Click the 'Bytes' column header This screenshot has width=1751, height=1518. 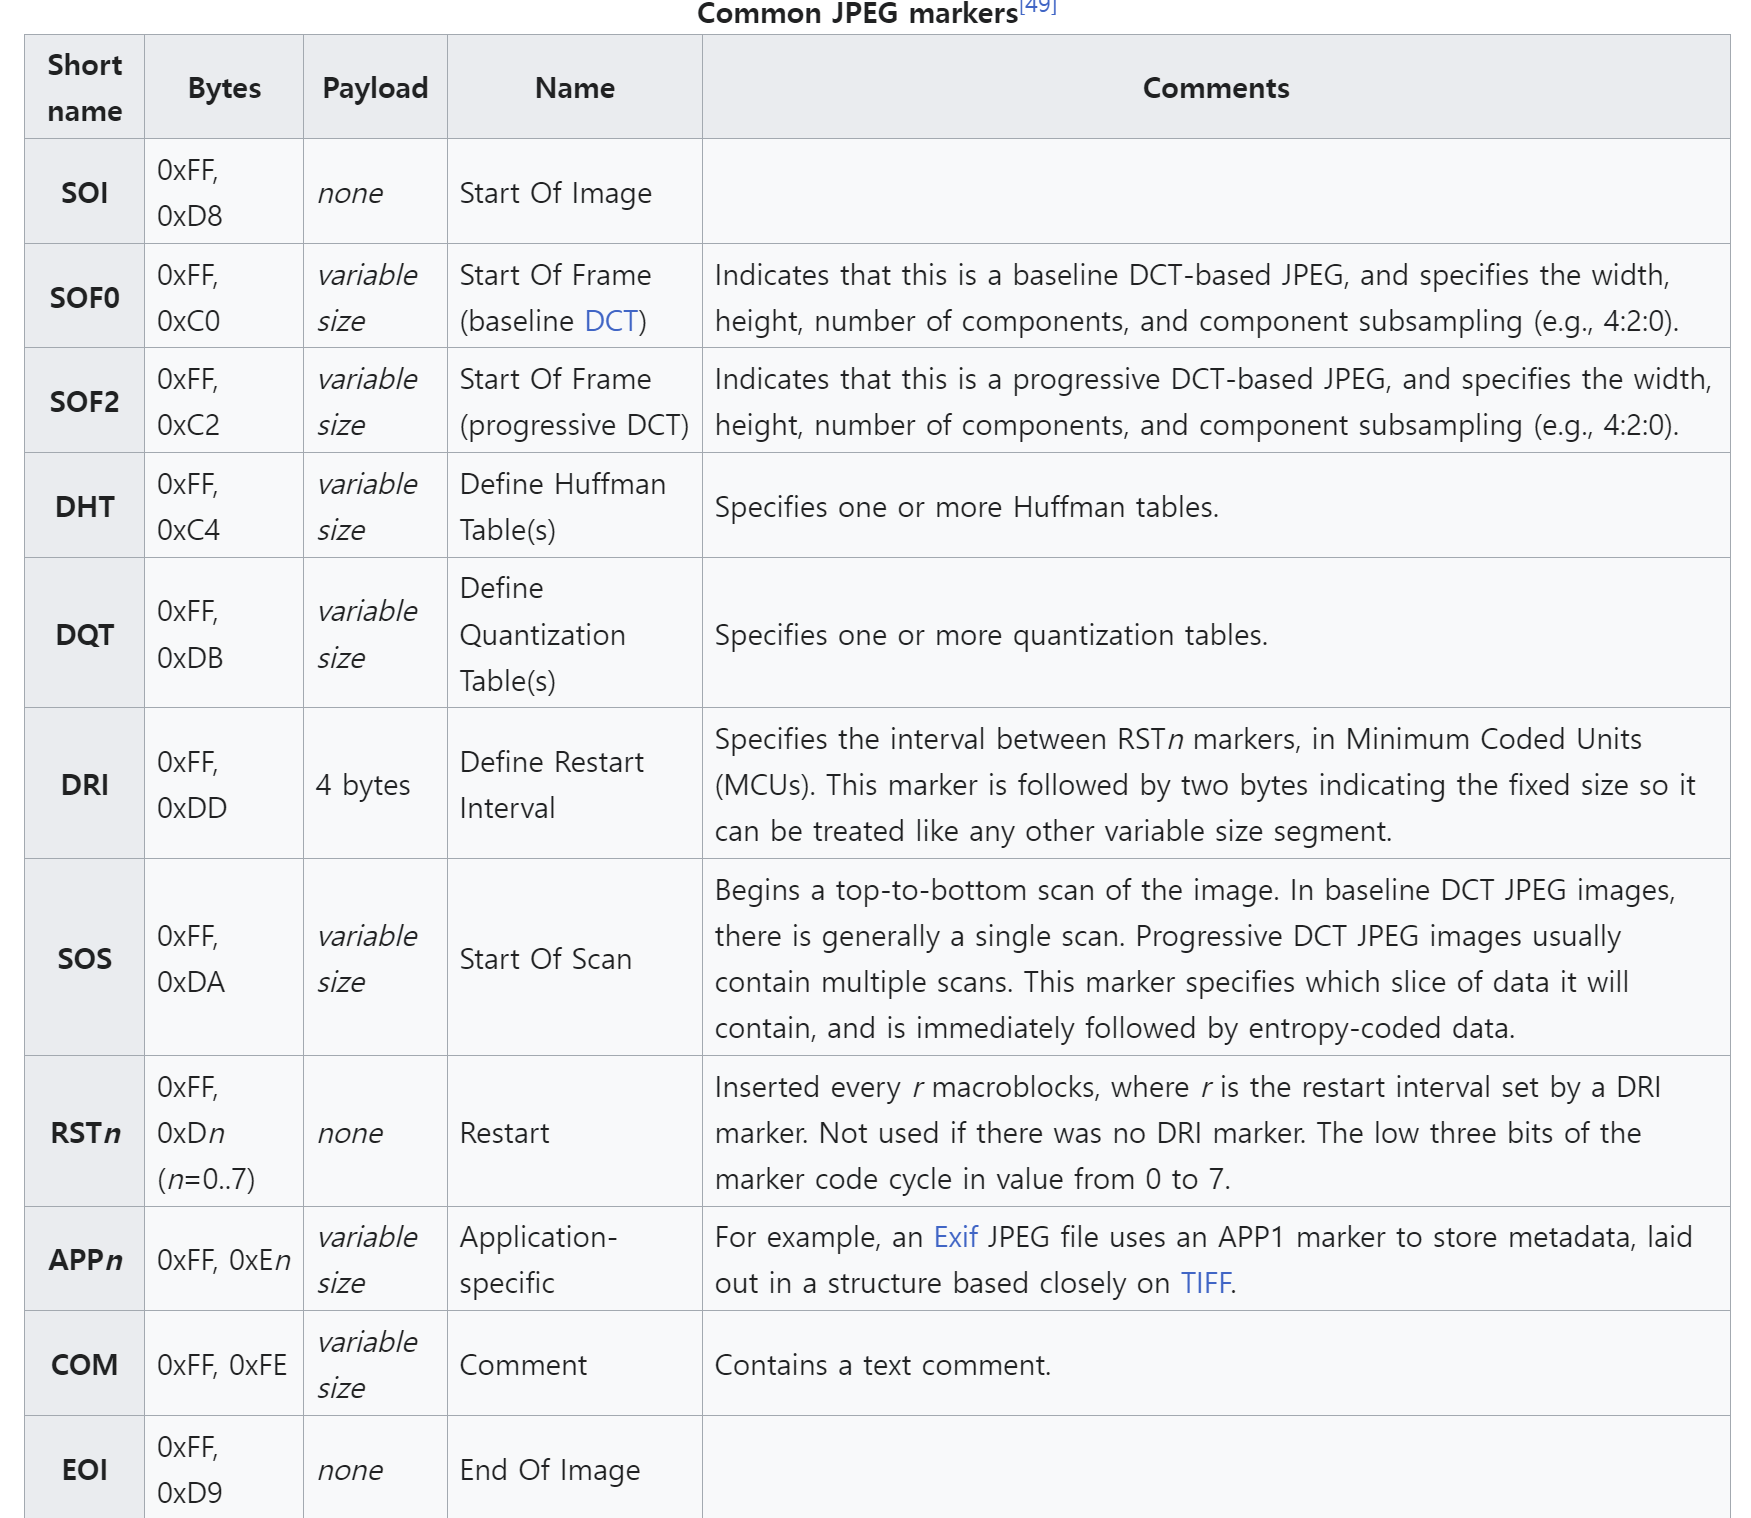click(224, 87)
